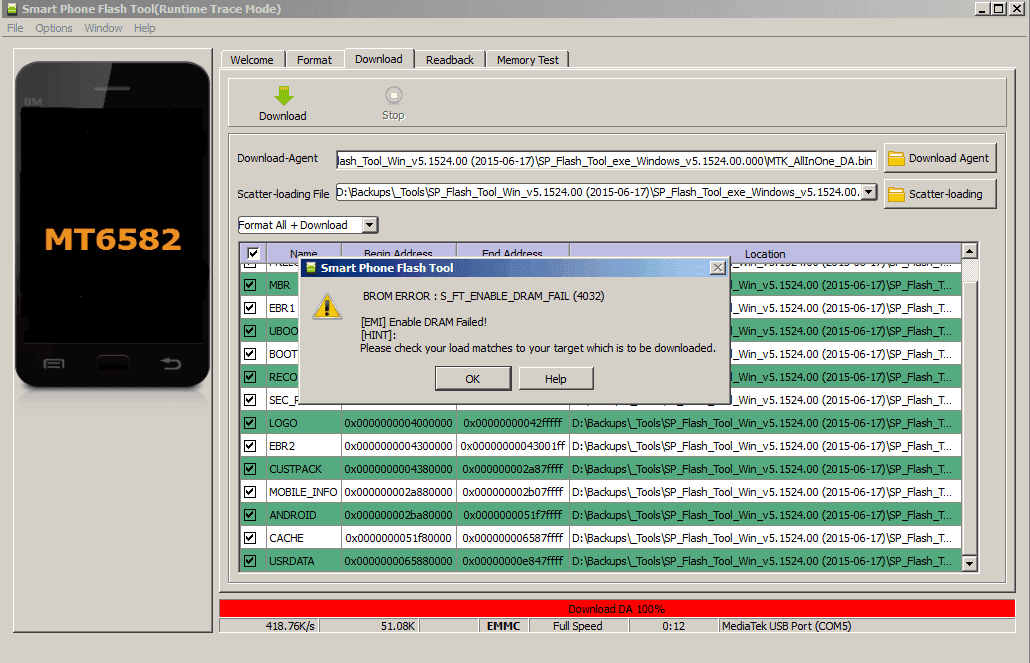
Task: Click the Stop circle icon
Action: (393, 95)
